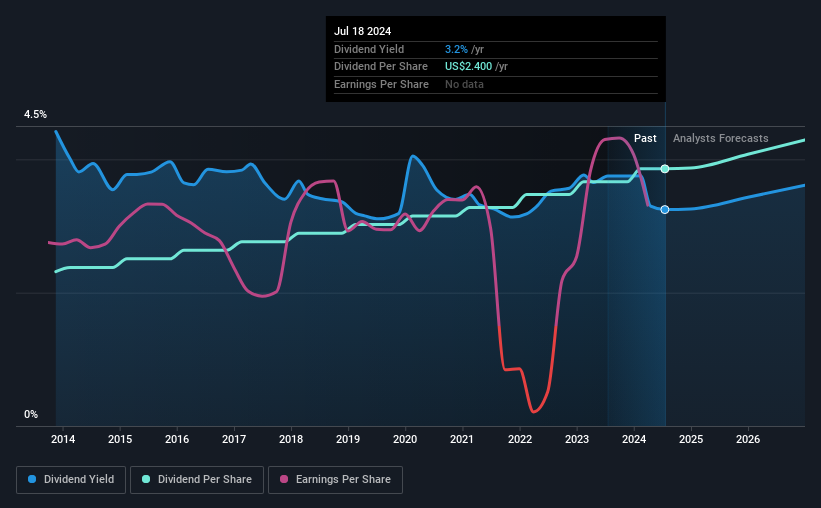Click the teal Dividend Per Share marker at Jul 2024
Viewport: 821px width, 508px height.
(664, 169)
